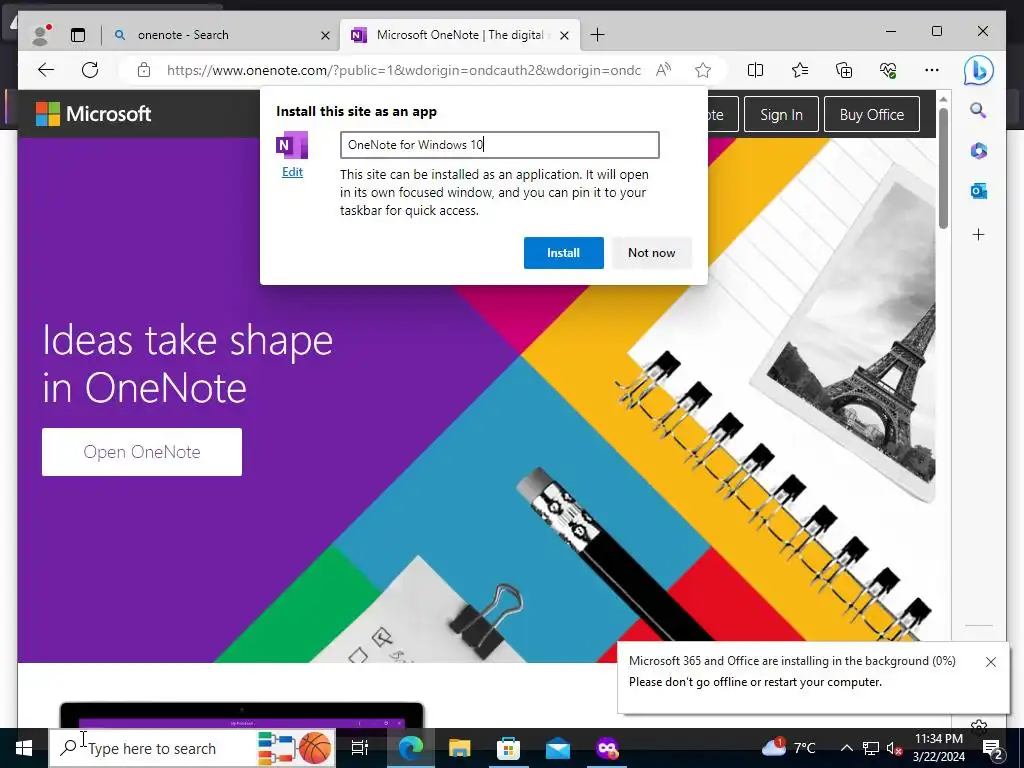Open Task View on taskbar
Screen dimensions: 1024x768
(x=360, y=748)
